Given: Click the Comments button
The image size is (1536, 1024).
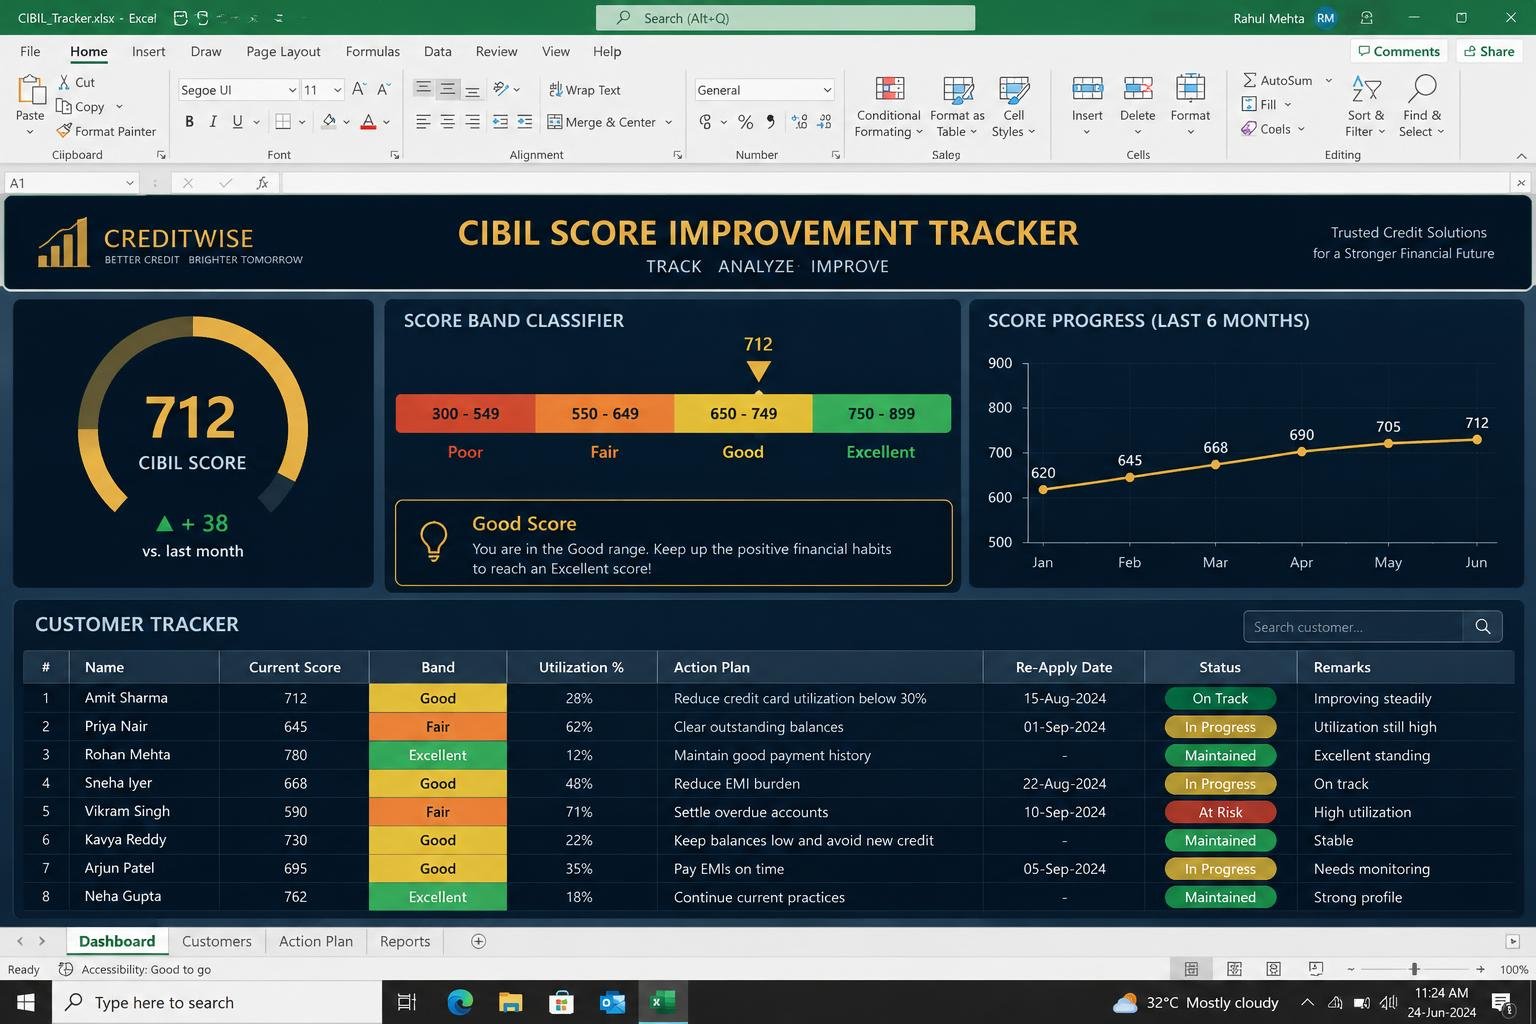Looking at the screenshot, I should 1397,51.
